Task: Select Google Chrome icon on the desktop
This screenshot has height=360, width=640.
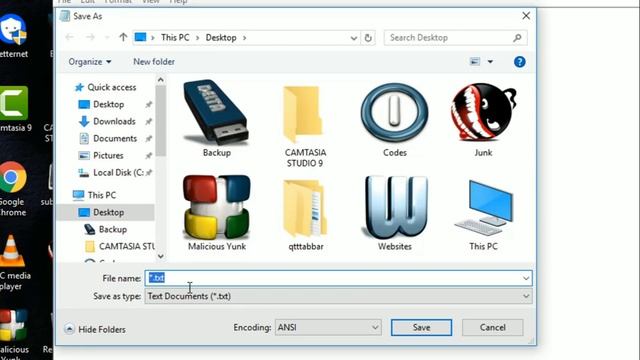Action: 13,189
